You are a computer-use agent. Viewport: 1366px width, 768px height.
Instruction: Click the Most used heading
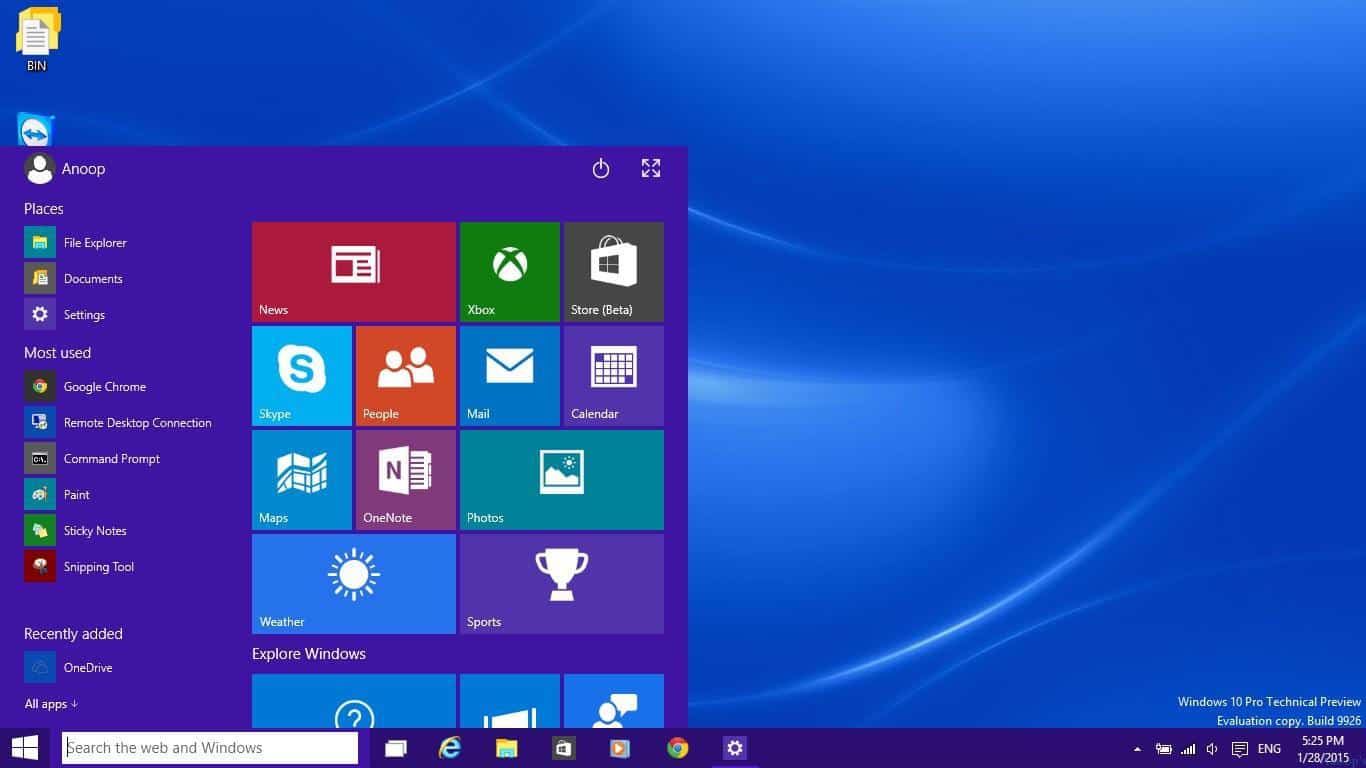[57, 353]
